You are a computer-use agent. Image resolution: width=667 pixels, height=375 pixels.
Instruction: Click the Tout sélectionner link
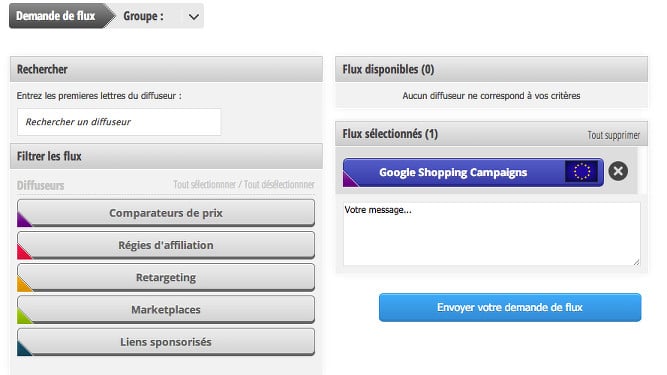tap(205, 185)
